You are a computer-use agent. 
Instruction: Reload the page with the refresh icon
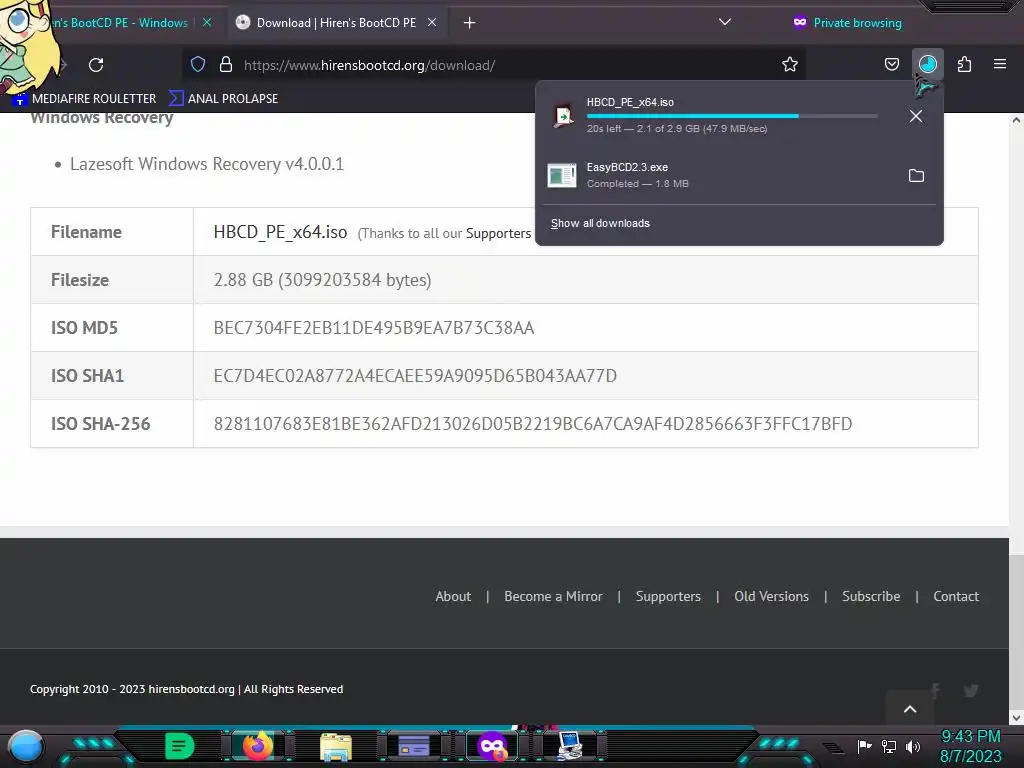point(96,65)
